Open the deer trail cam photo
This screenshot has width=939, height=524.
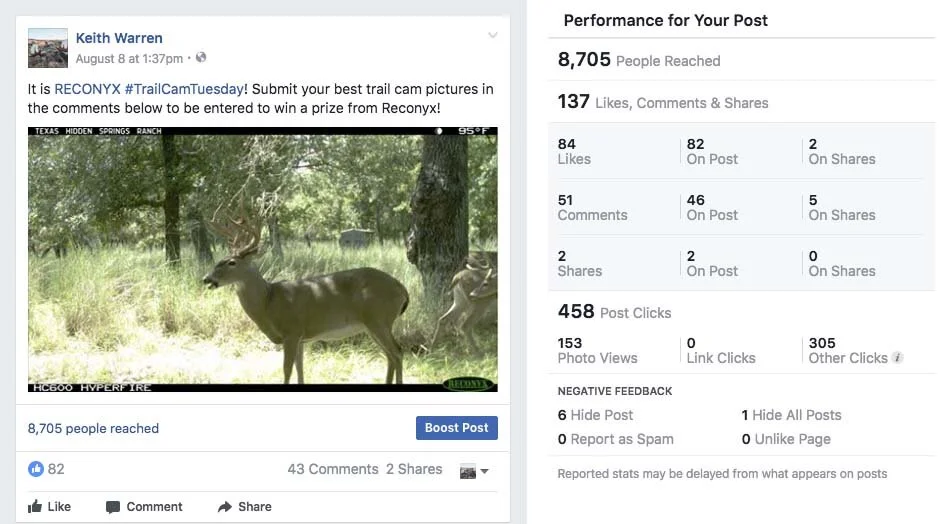click(x=262, y=259)
